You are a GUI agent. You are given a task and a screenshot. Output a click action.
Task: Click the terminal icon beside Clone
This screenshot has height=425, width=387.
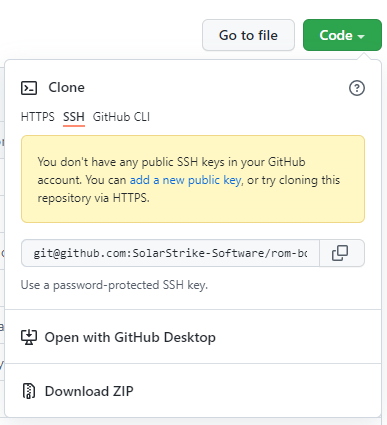(29, 88)
